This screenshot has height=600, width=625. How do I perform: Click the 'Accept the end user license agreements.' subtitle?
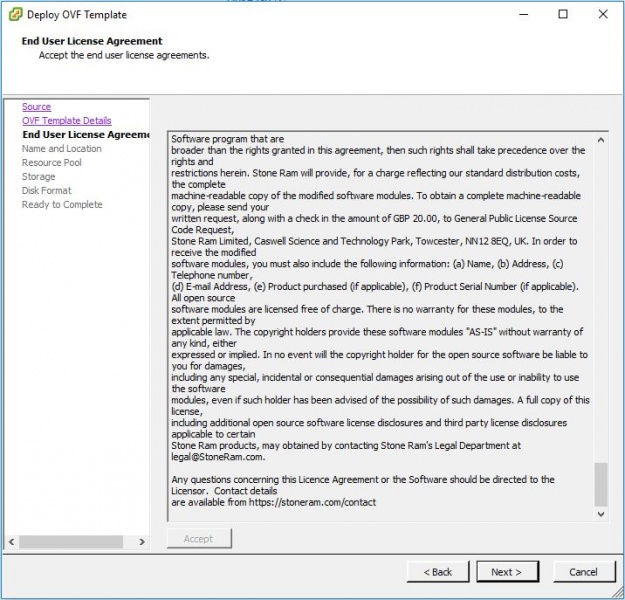[x=124, y=55]
